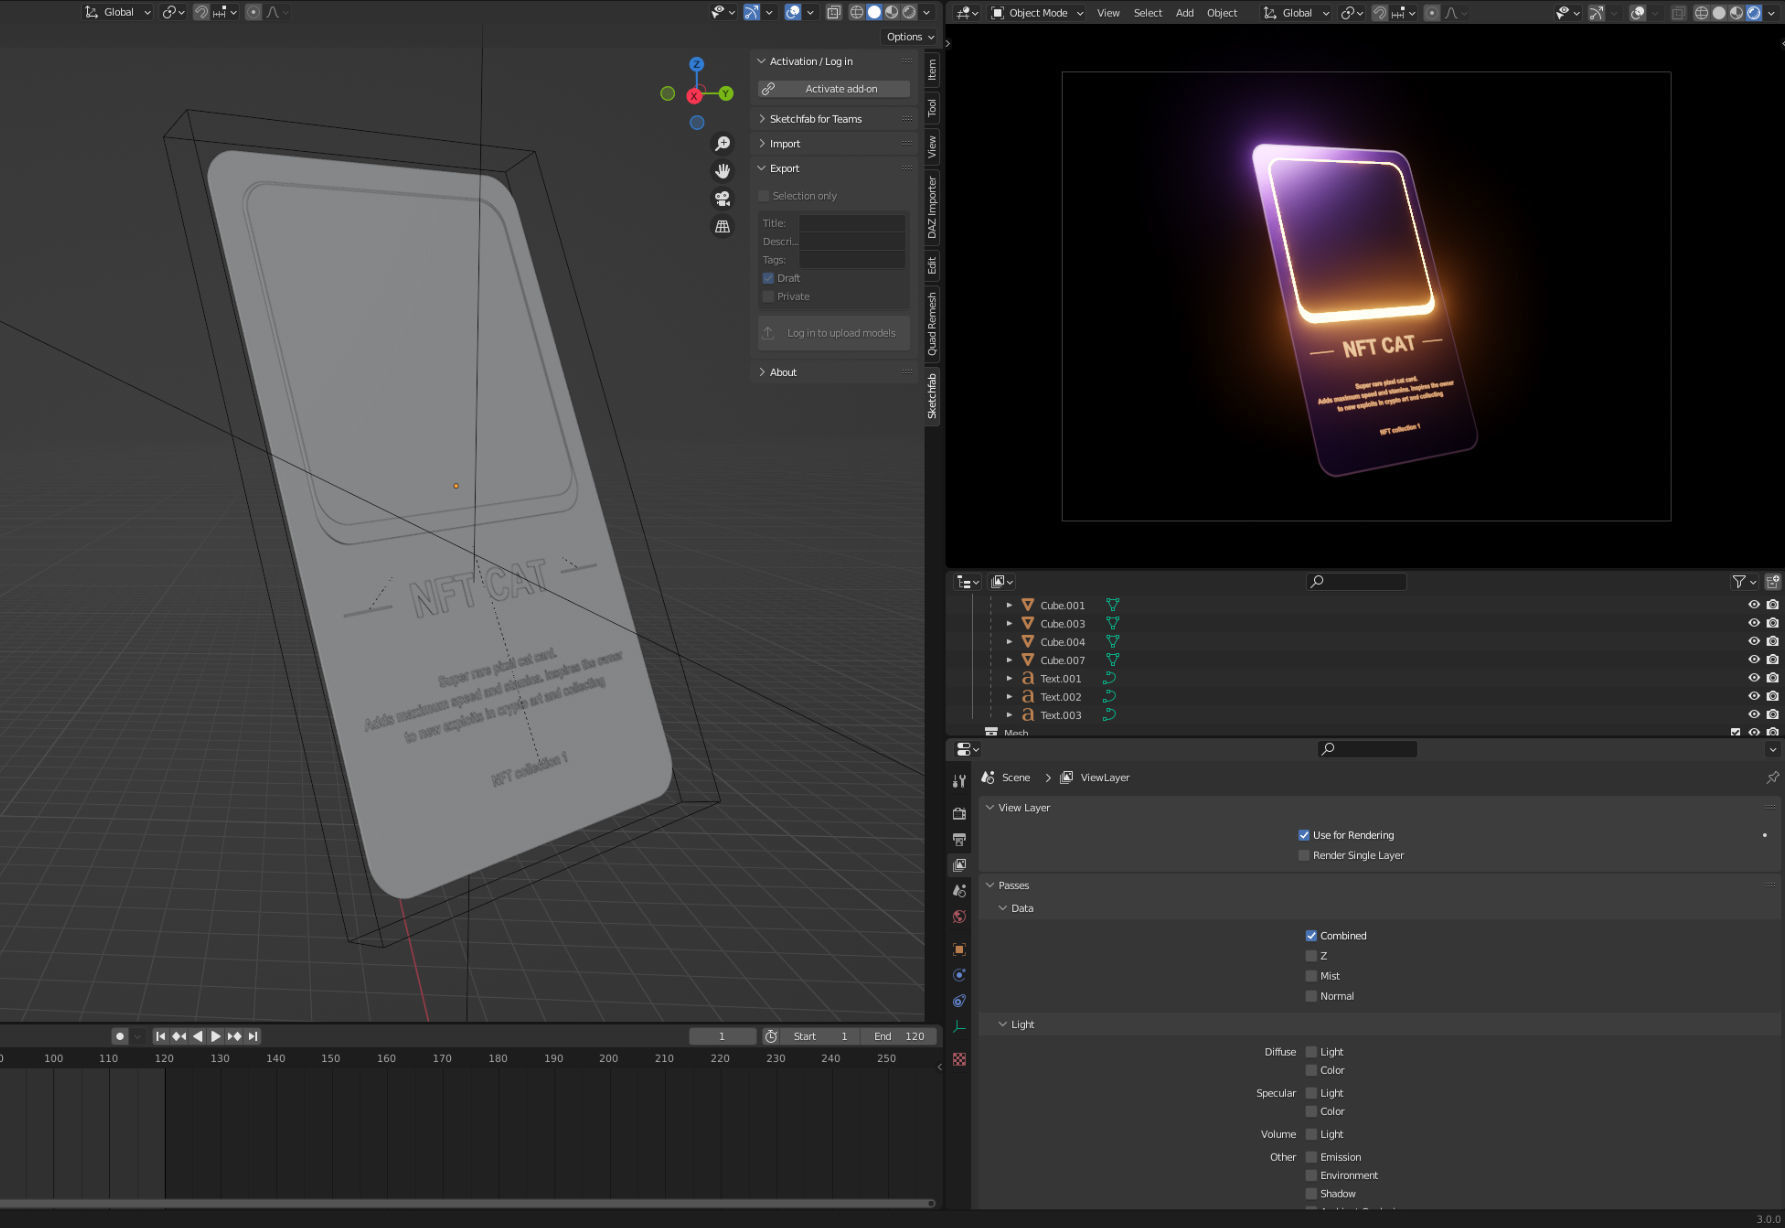1785x1228 pixels.
Task: Collapse the Light passes subpanel
Action: [1022, 1024]
